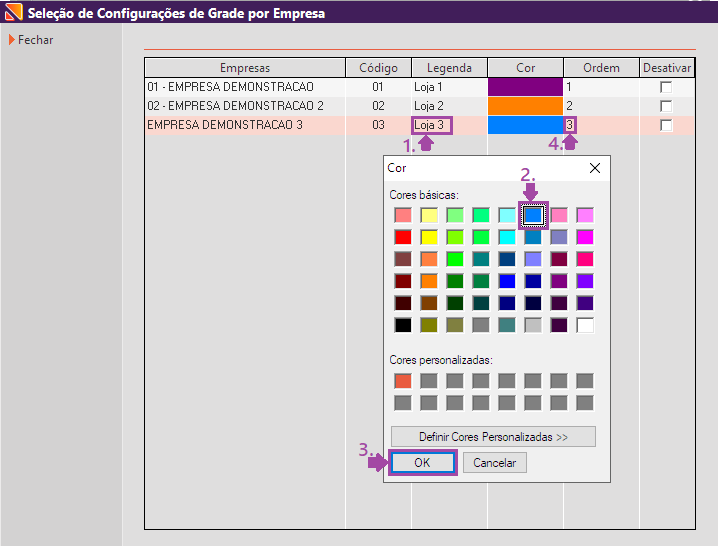This screenshot has height=546, width=718.
Task: Click Fechar to close the screen
Action: [31, 40]
